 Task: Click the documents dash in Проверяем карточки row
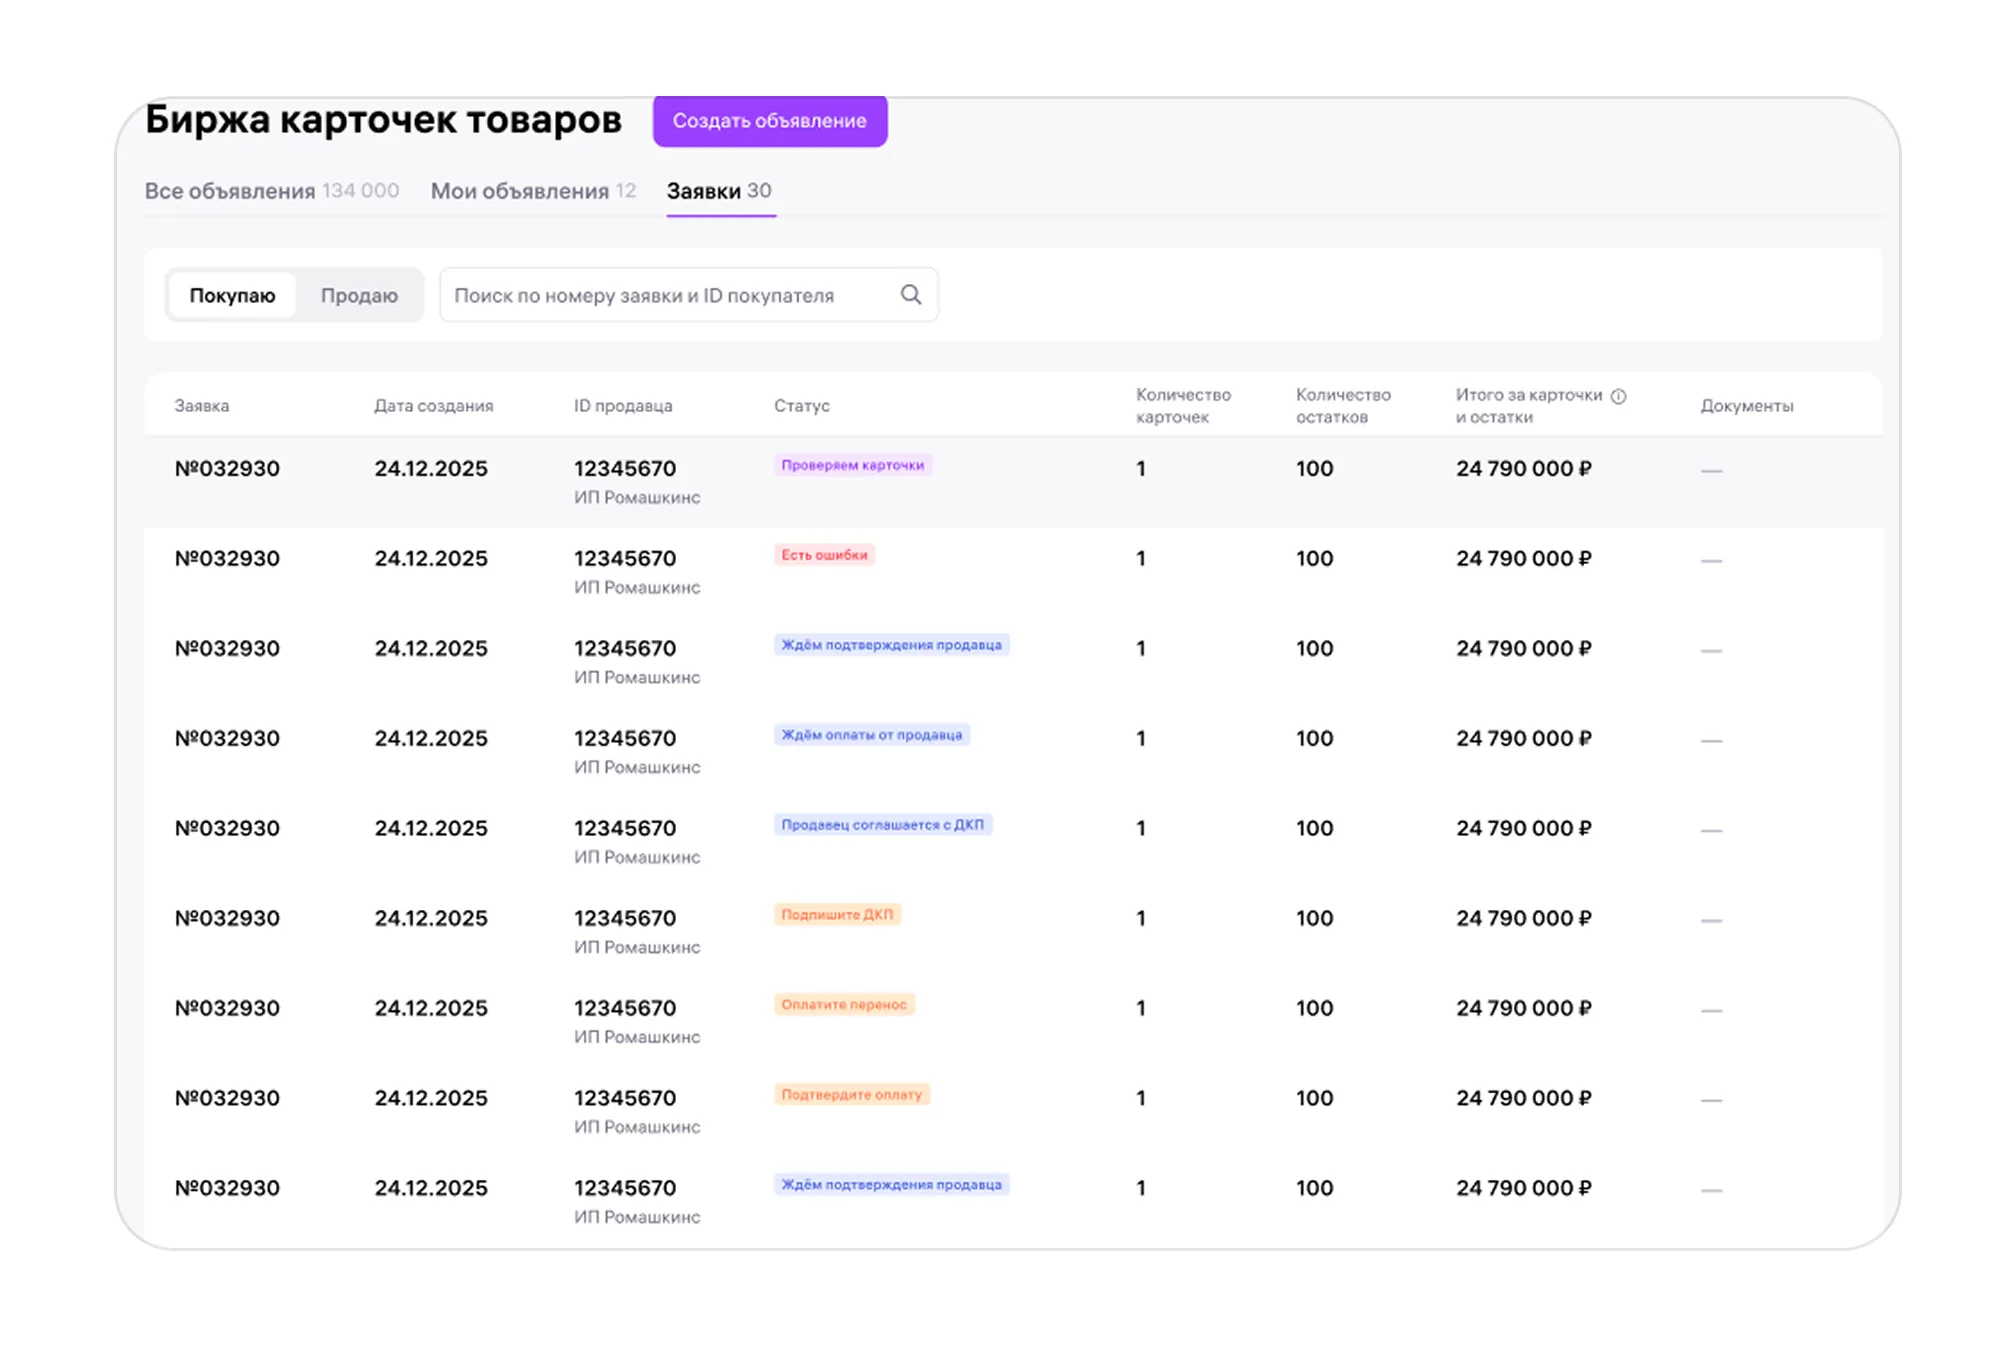point(1711,471)
